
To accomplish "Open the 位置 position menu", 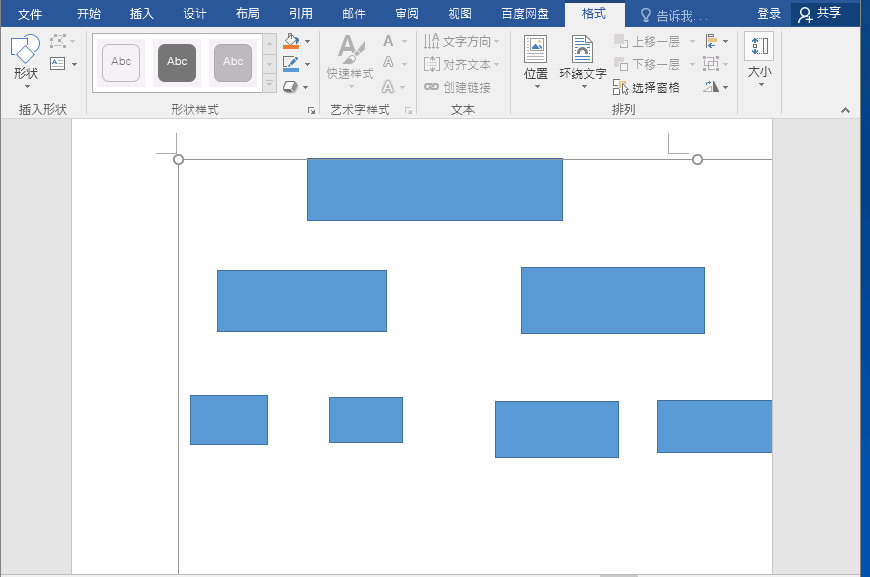I will point(536,61).
